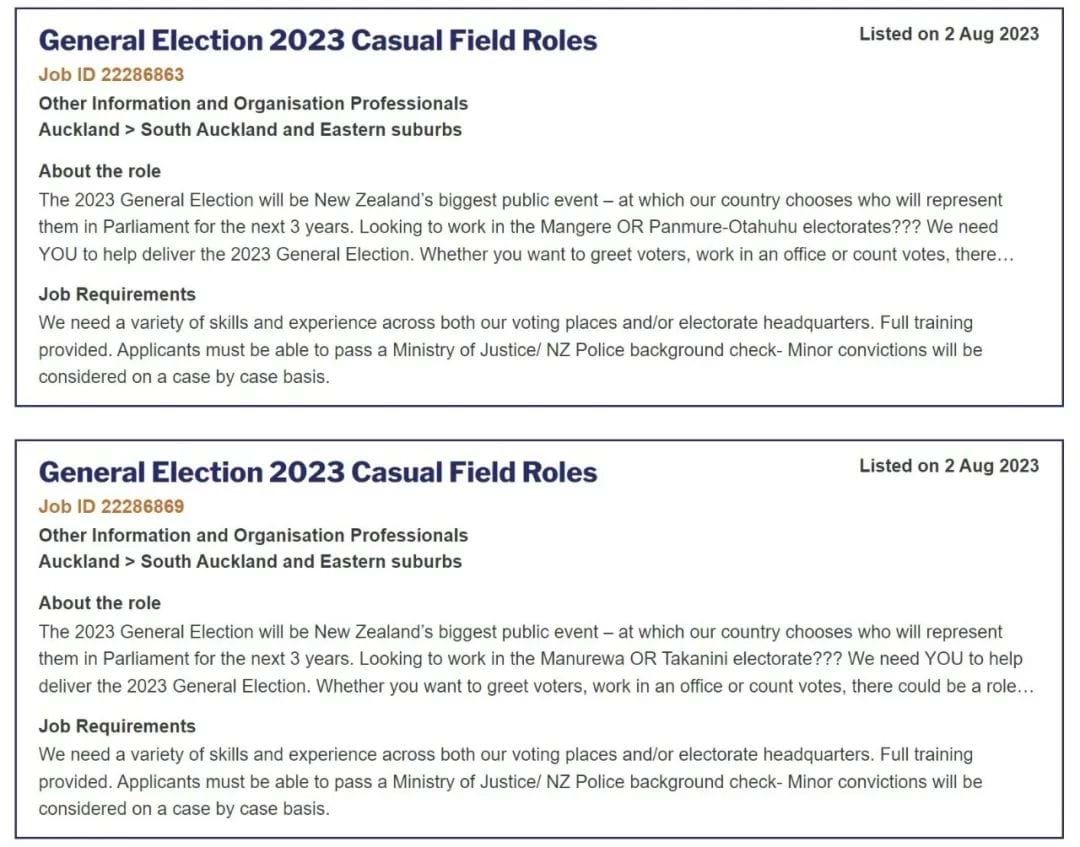1080x847 pixels.
Task: Click 'Job Requirements' heading in second listing
Action: pos(117,726)
